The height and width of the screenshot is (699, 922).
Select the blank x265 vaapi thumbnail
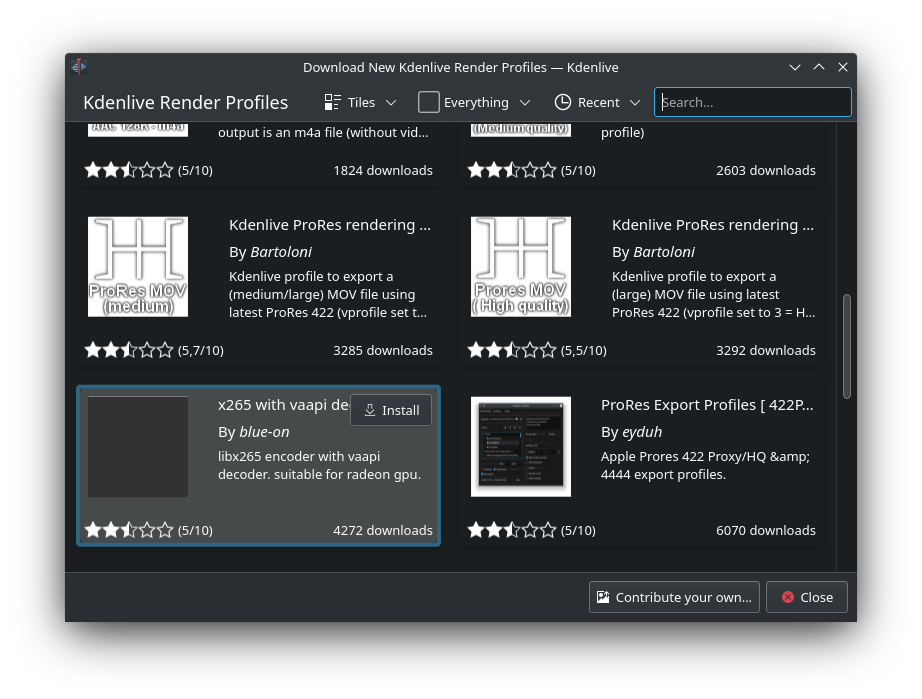[x=138, y=447]
